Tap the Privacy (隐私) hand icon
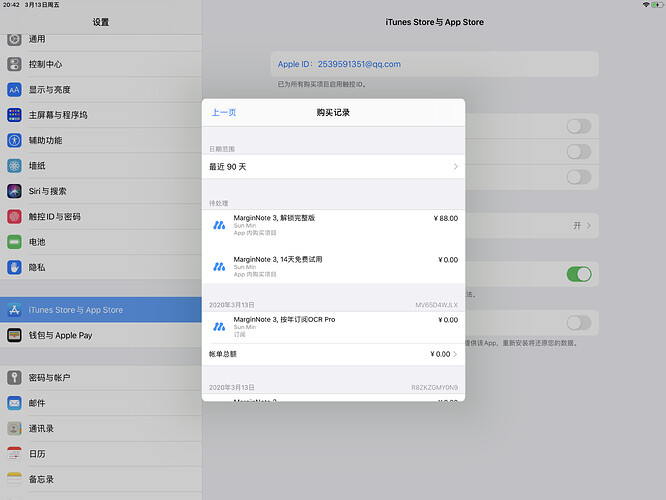This screenshot has width=666, height=500. (14, 267)
